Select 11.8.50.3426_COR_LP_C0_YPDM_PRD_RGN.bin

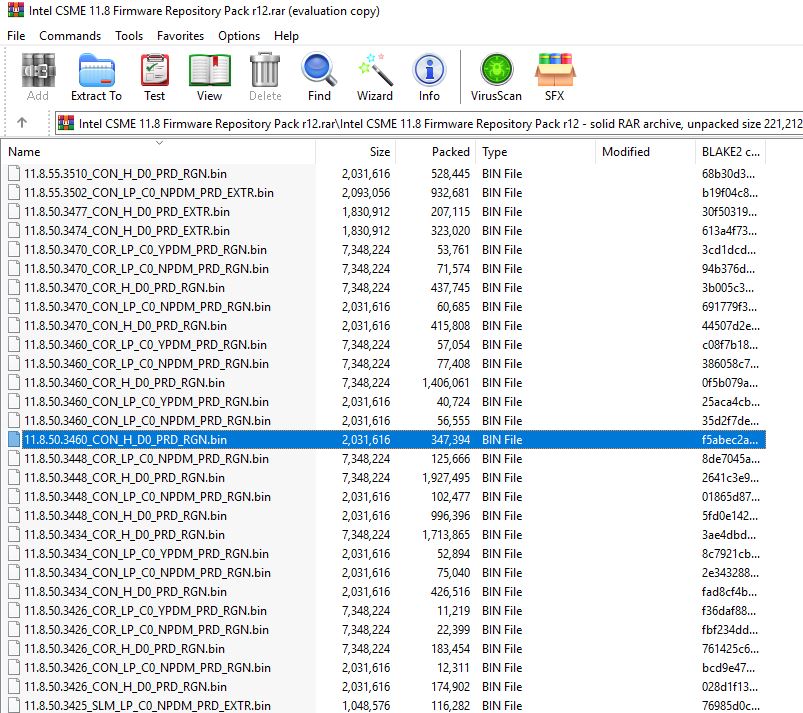[145, 611]
